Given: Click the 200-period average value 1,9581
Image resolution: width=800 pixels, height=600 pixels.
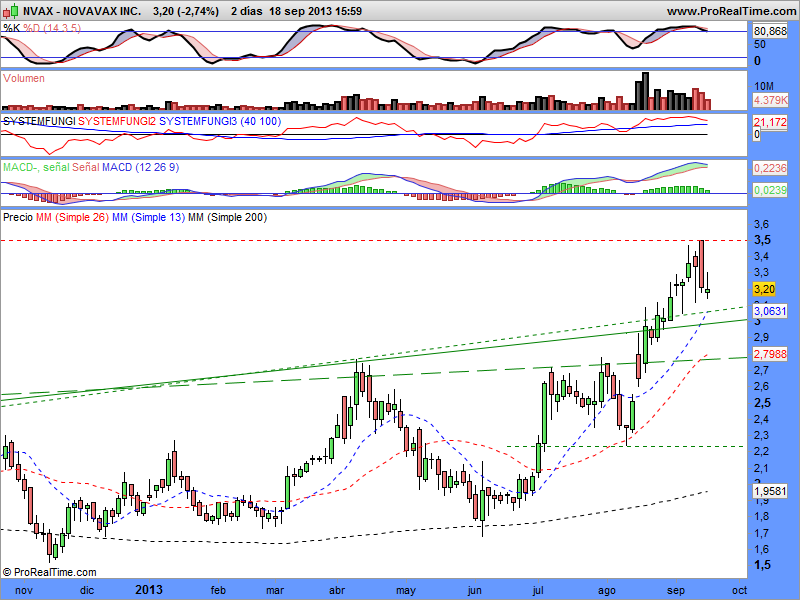Looking at the screenshot, I should [770, 491].
